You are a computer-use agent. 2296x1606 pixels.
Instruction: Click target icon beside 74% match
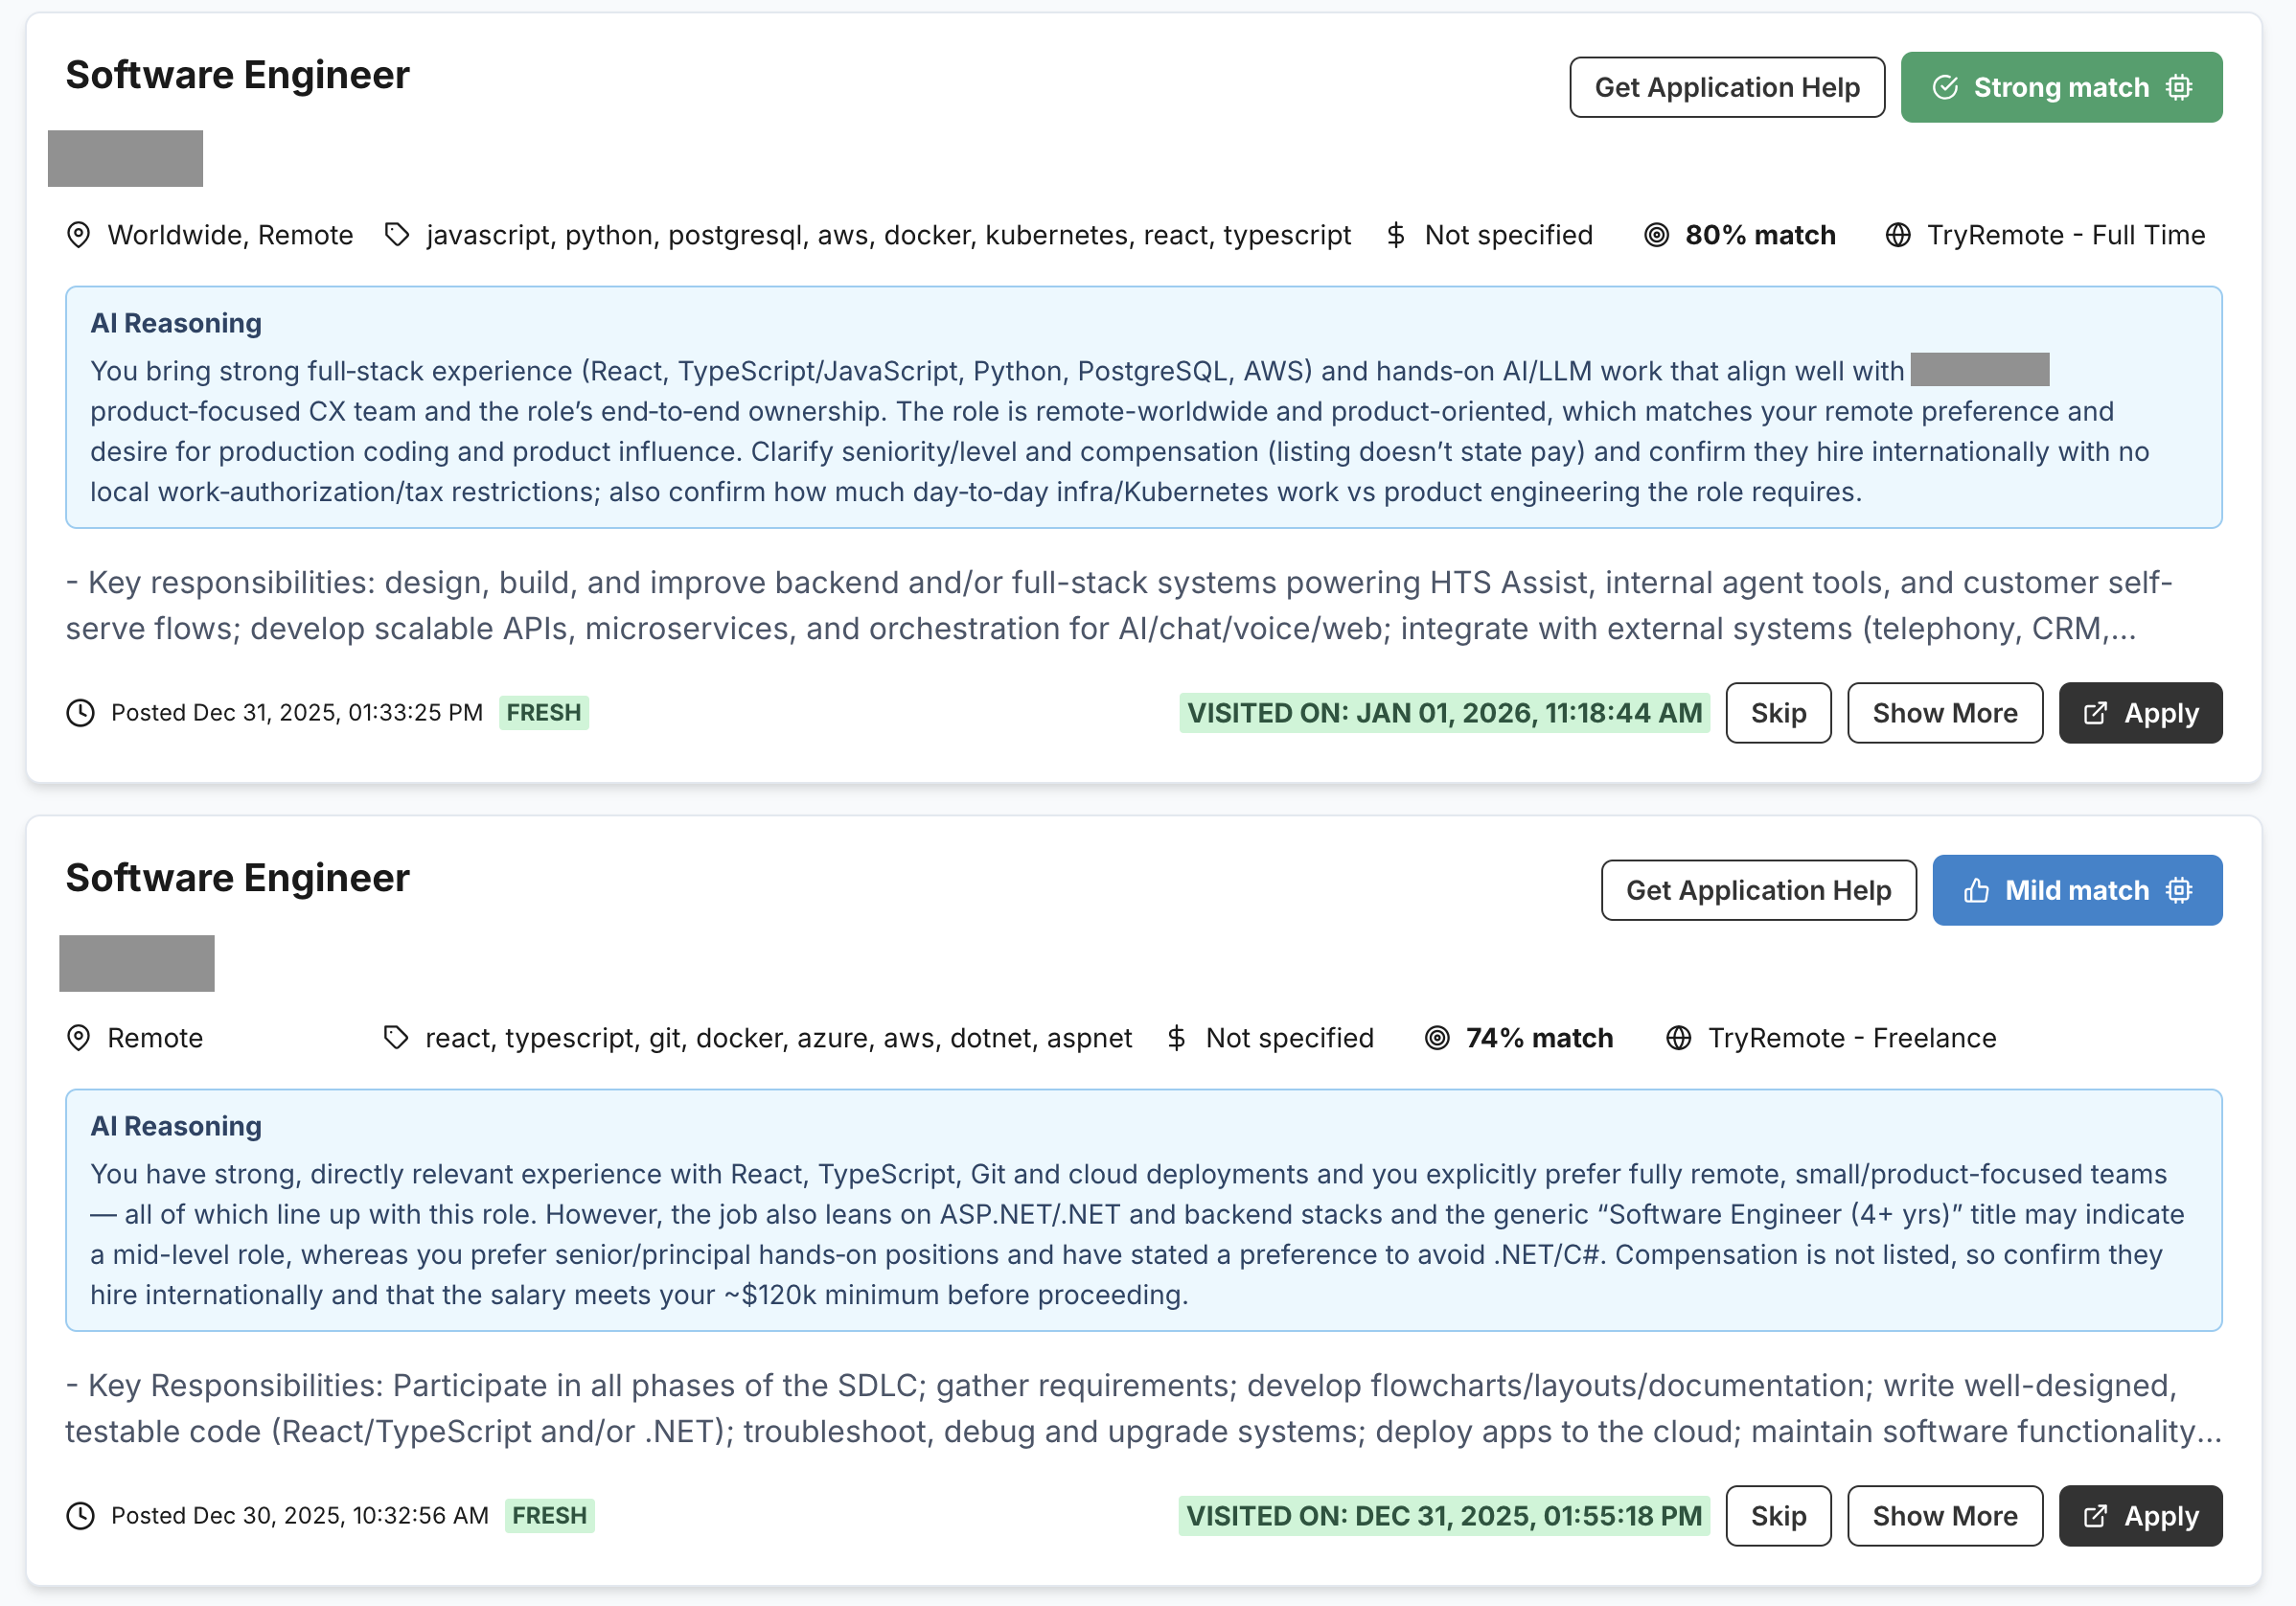tap(1437, 1038)
